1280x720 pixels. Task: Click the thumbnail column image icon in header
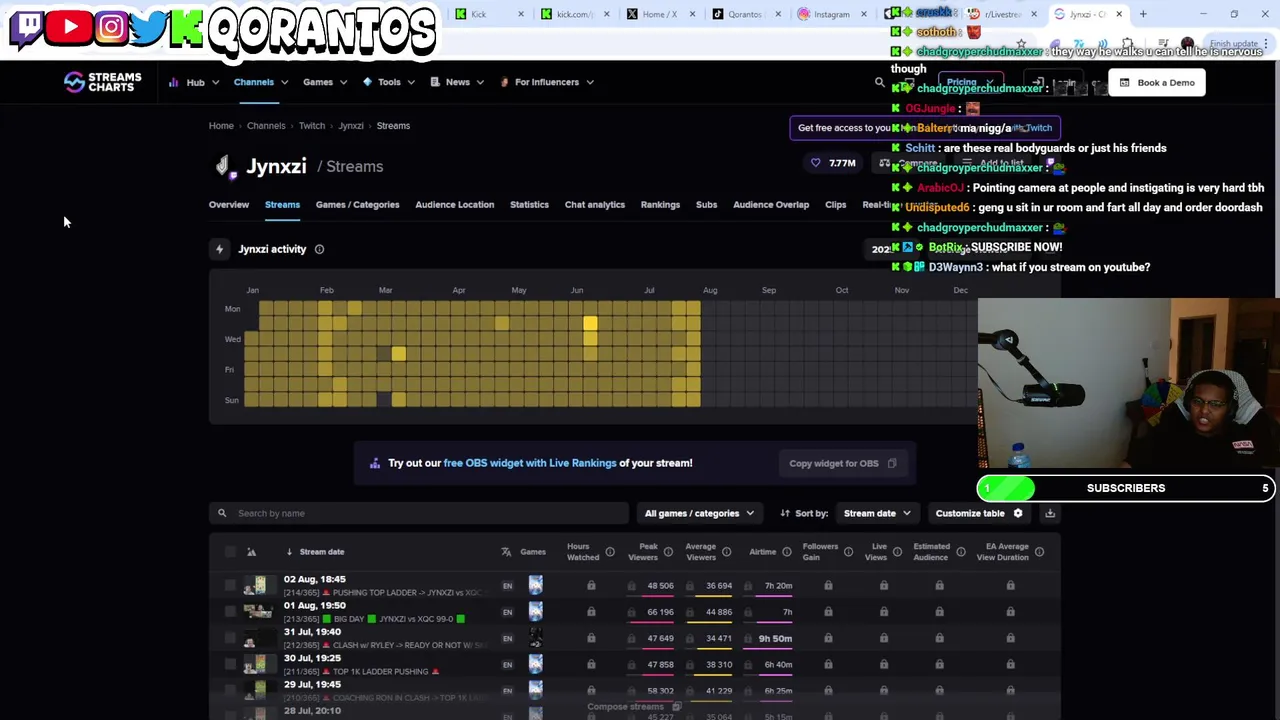coord(251,552)
